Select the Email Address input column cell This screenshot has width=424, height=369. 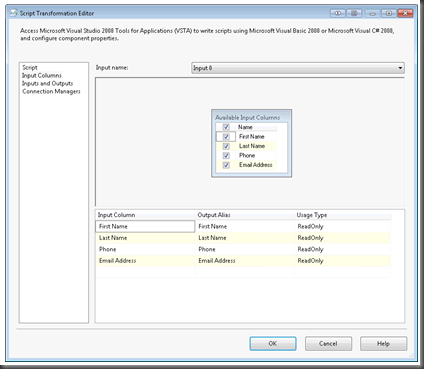click(145, 260)
